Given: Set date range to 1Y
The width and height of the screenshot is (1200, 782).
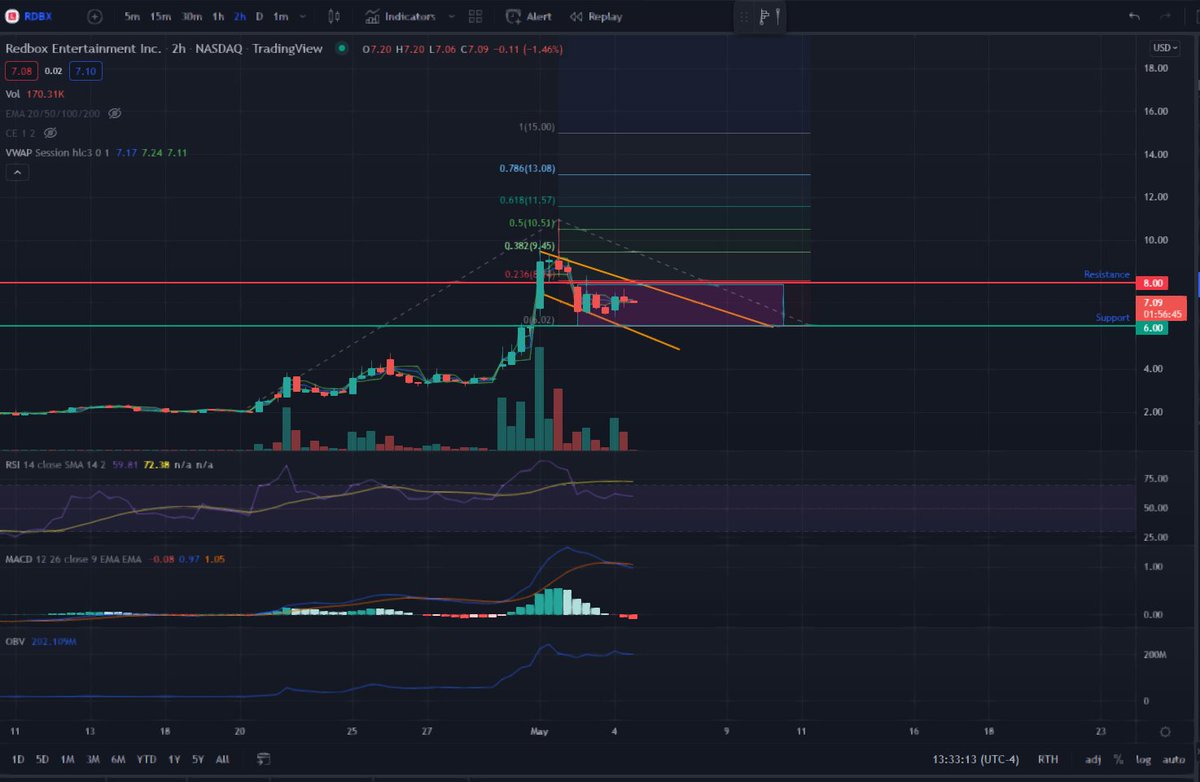Looking at the screenshot, I should (x=174, y=760).
